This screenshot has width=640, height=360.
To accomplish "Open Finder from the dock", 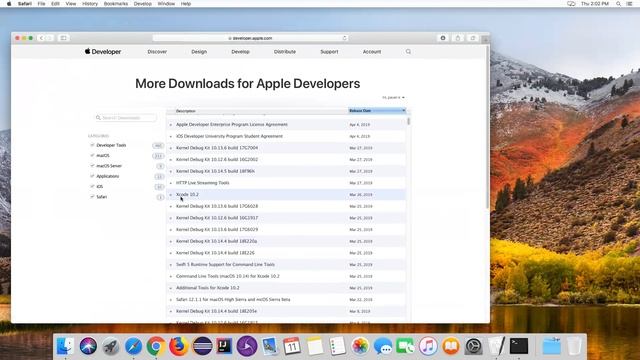I will point(65,346).
